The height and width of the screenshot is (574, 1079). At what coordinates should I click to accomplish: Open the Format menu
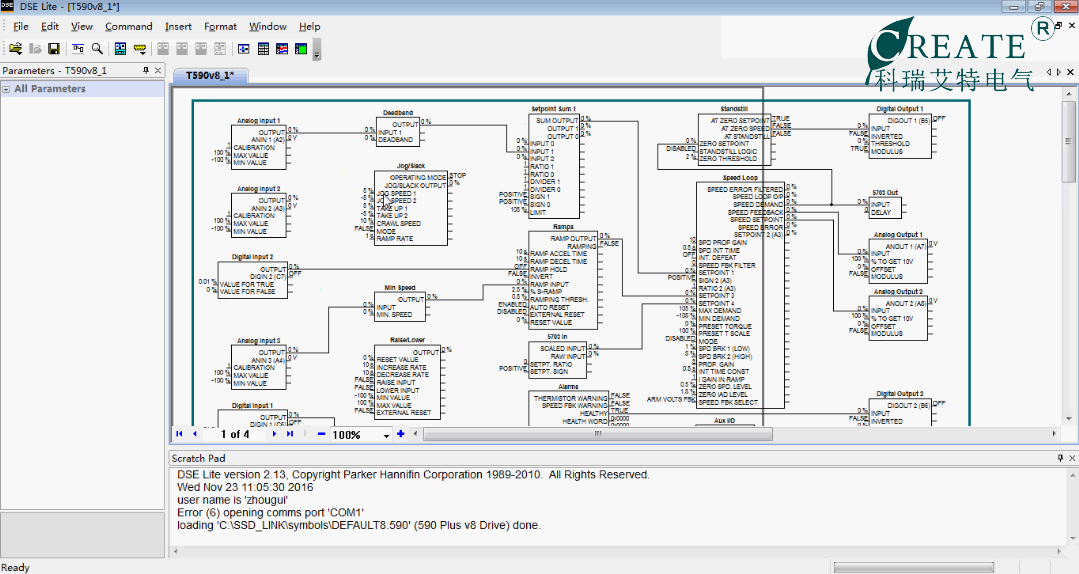220,26
